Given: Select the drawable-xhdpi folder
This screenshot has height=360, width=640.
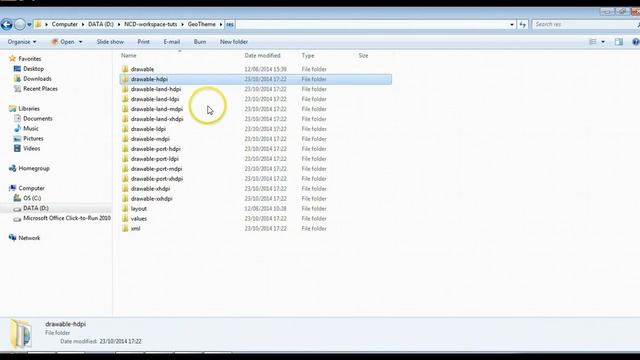Looking at the screenshot, I should pyautogui.click(x=150, y=189).
